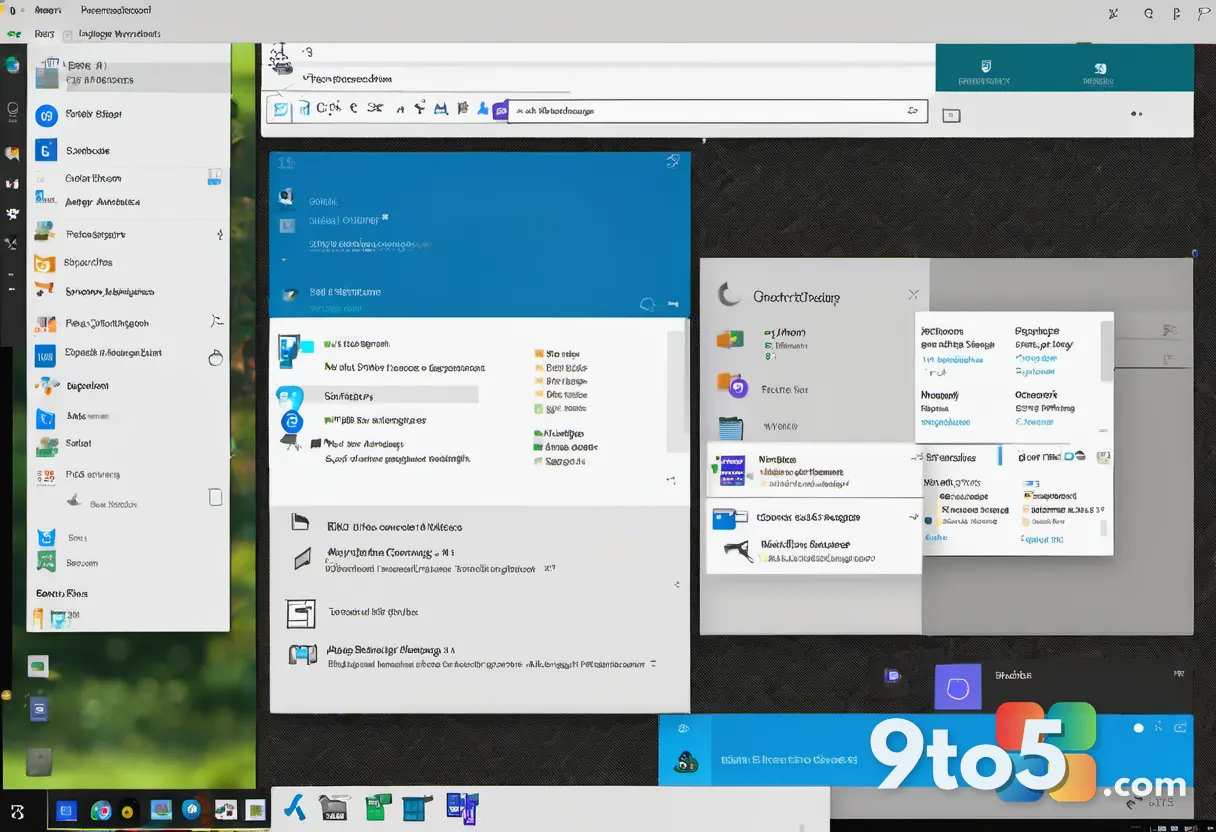
Task: Click the black hairdryer-shaped icon in the popup
Action: pyautogui.click(x=737, y=549)
